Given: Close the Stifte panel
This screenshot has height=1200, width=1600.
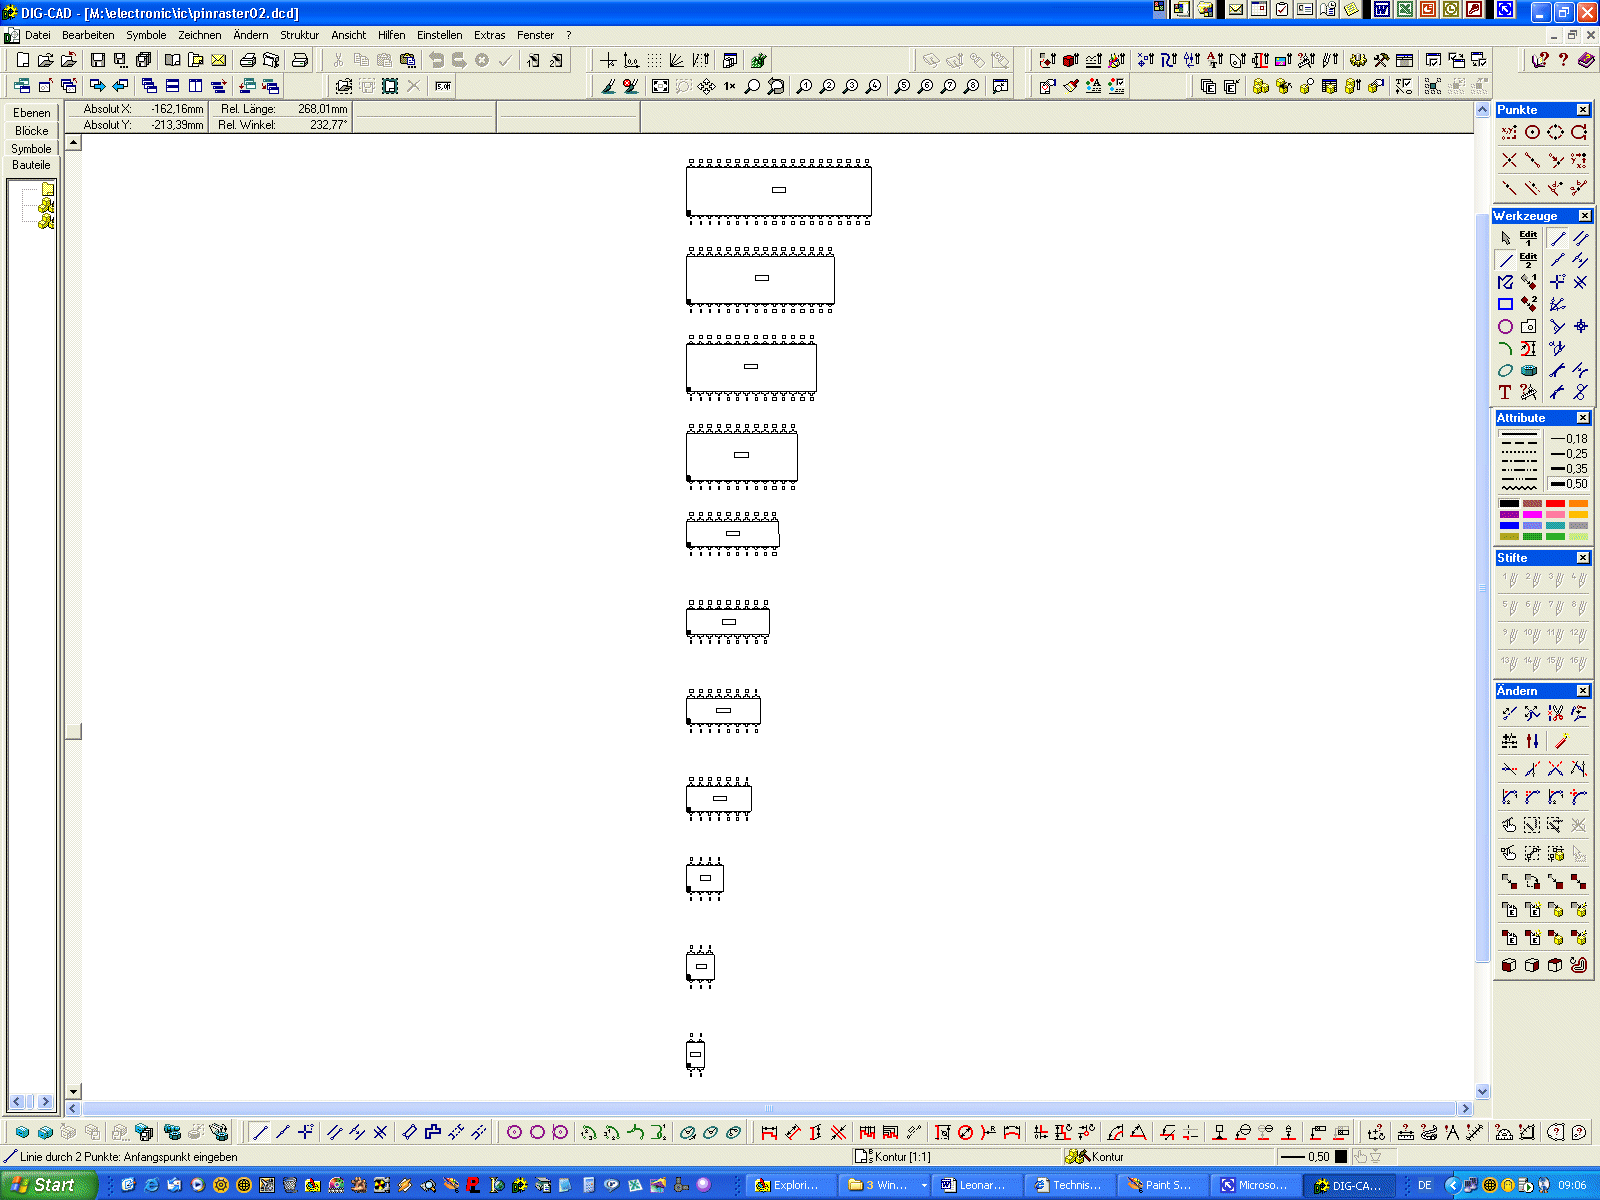Looking at the screenshot, I should point(1583,558).
